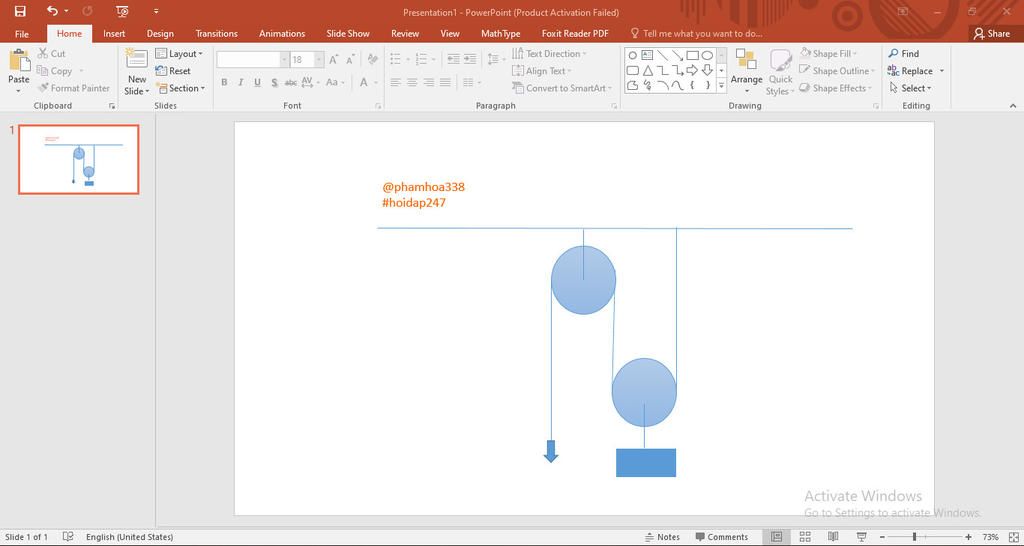Click the zoom slider handle
1024x546 pixels.
914,537
